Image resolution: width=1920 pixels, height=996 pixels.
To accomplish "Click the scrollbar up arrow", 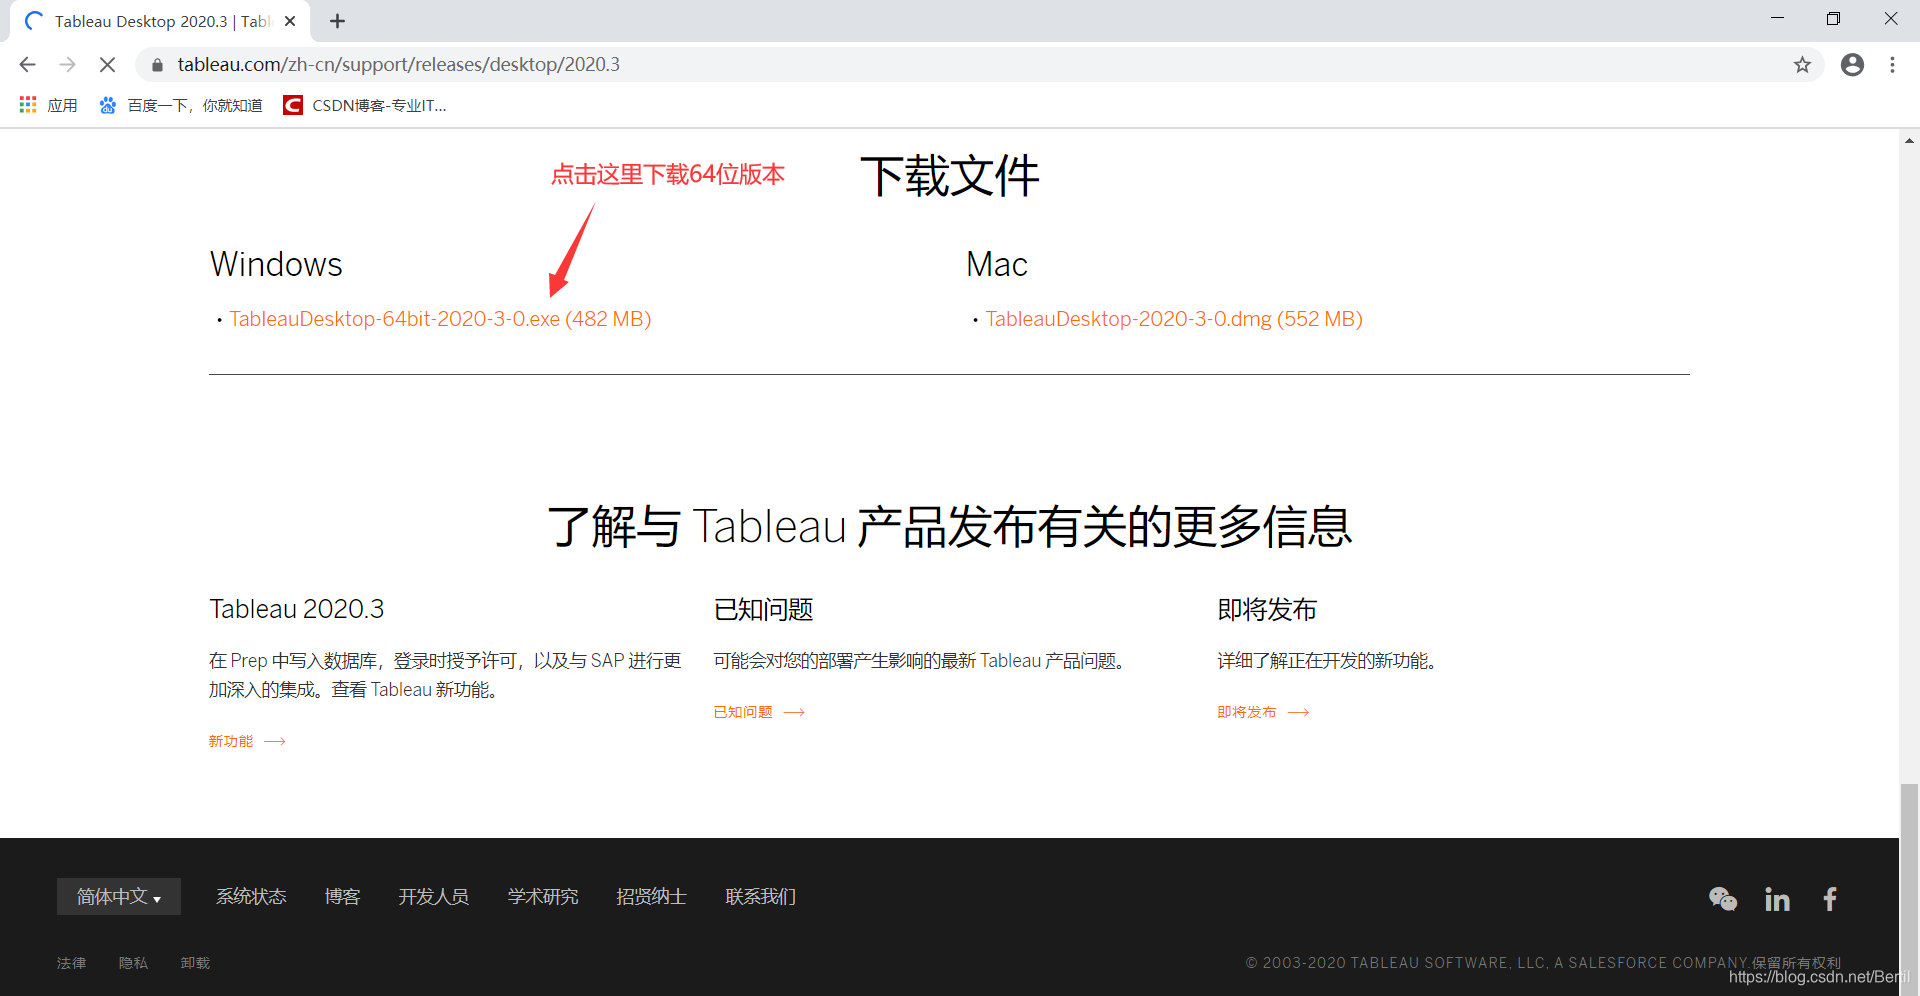I will (x=1910, y=141).
